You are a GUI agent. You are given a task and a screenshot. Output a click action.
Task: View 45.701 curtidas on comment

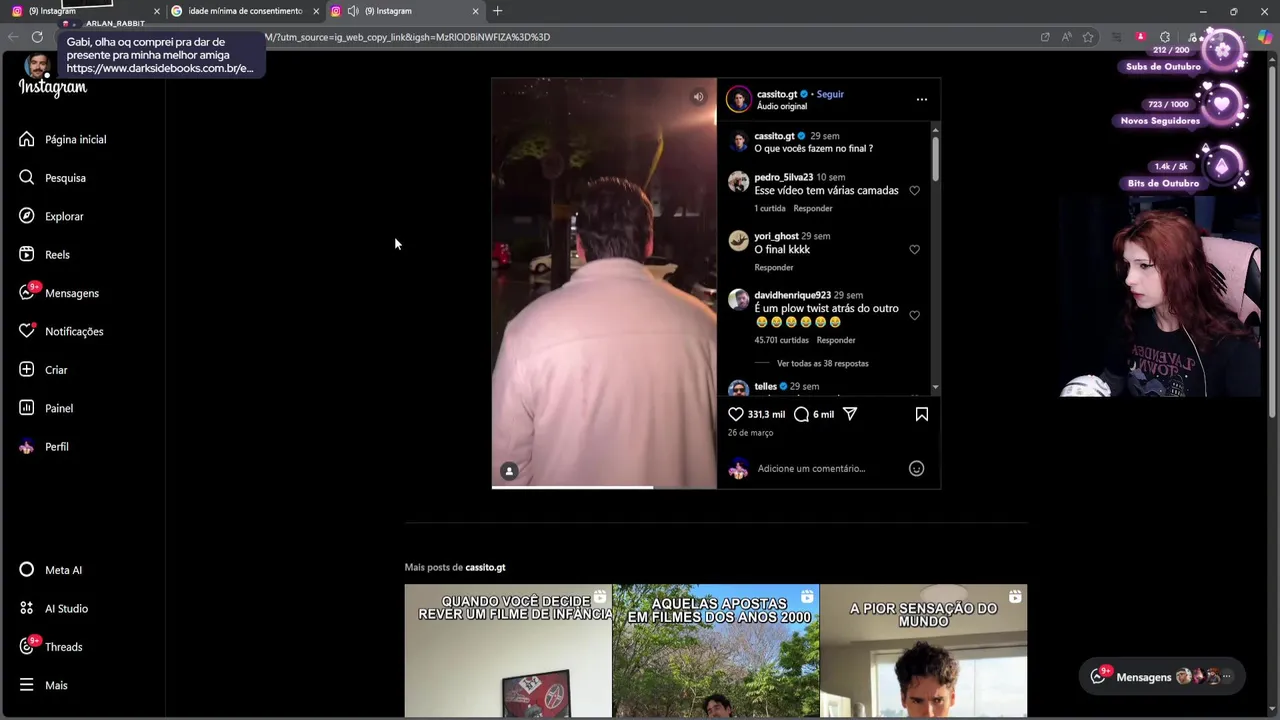point(781,340)
